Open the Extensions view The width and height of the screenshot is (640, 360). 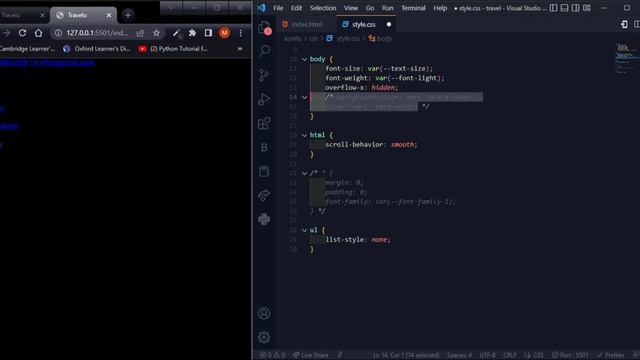264,123
